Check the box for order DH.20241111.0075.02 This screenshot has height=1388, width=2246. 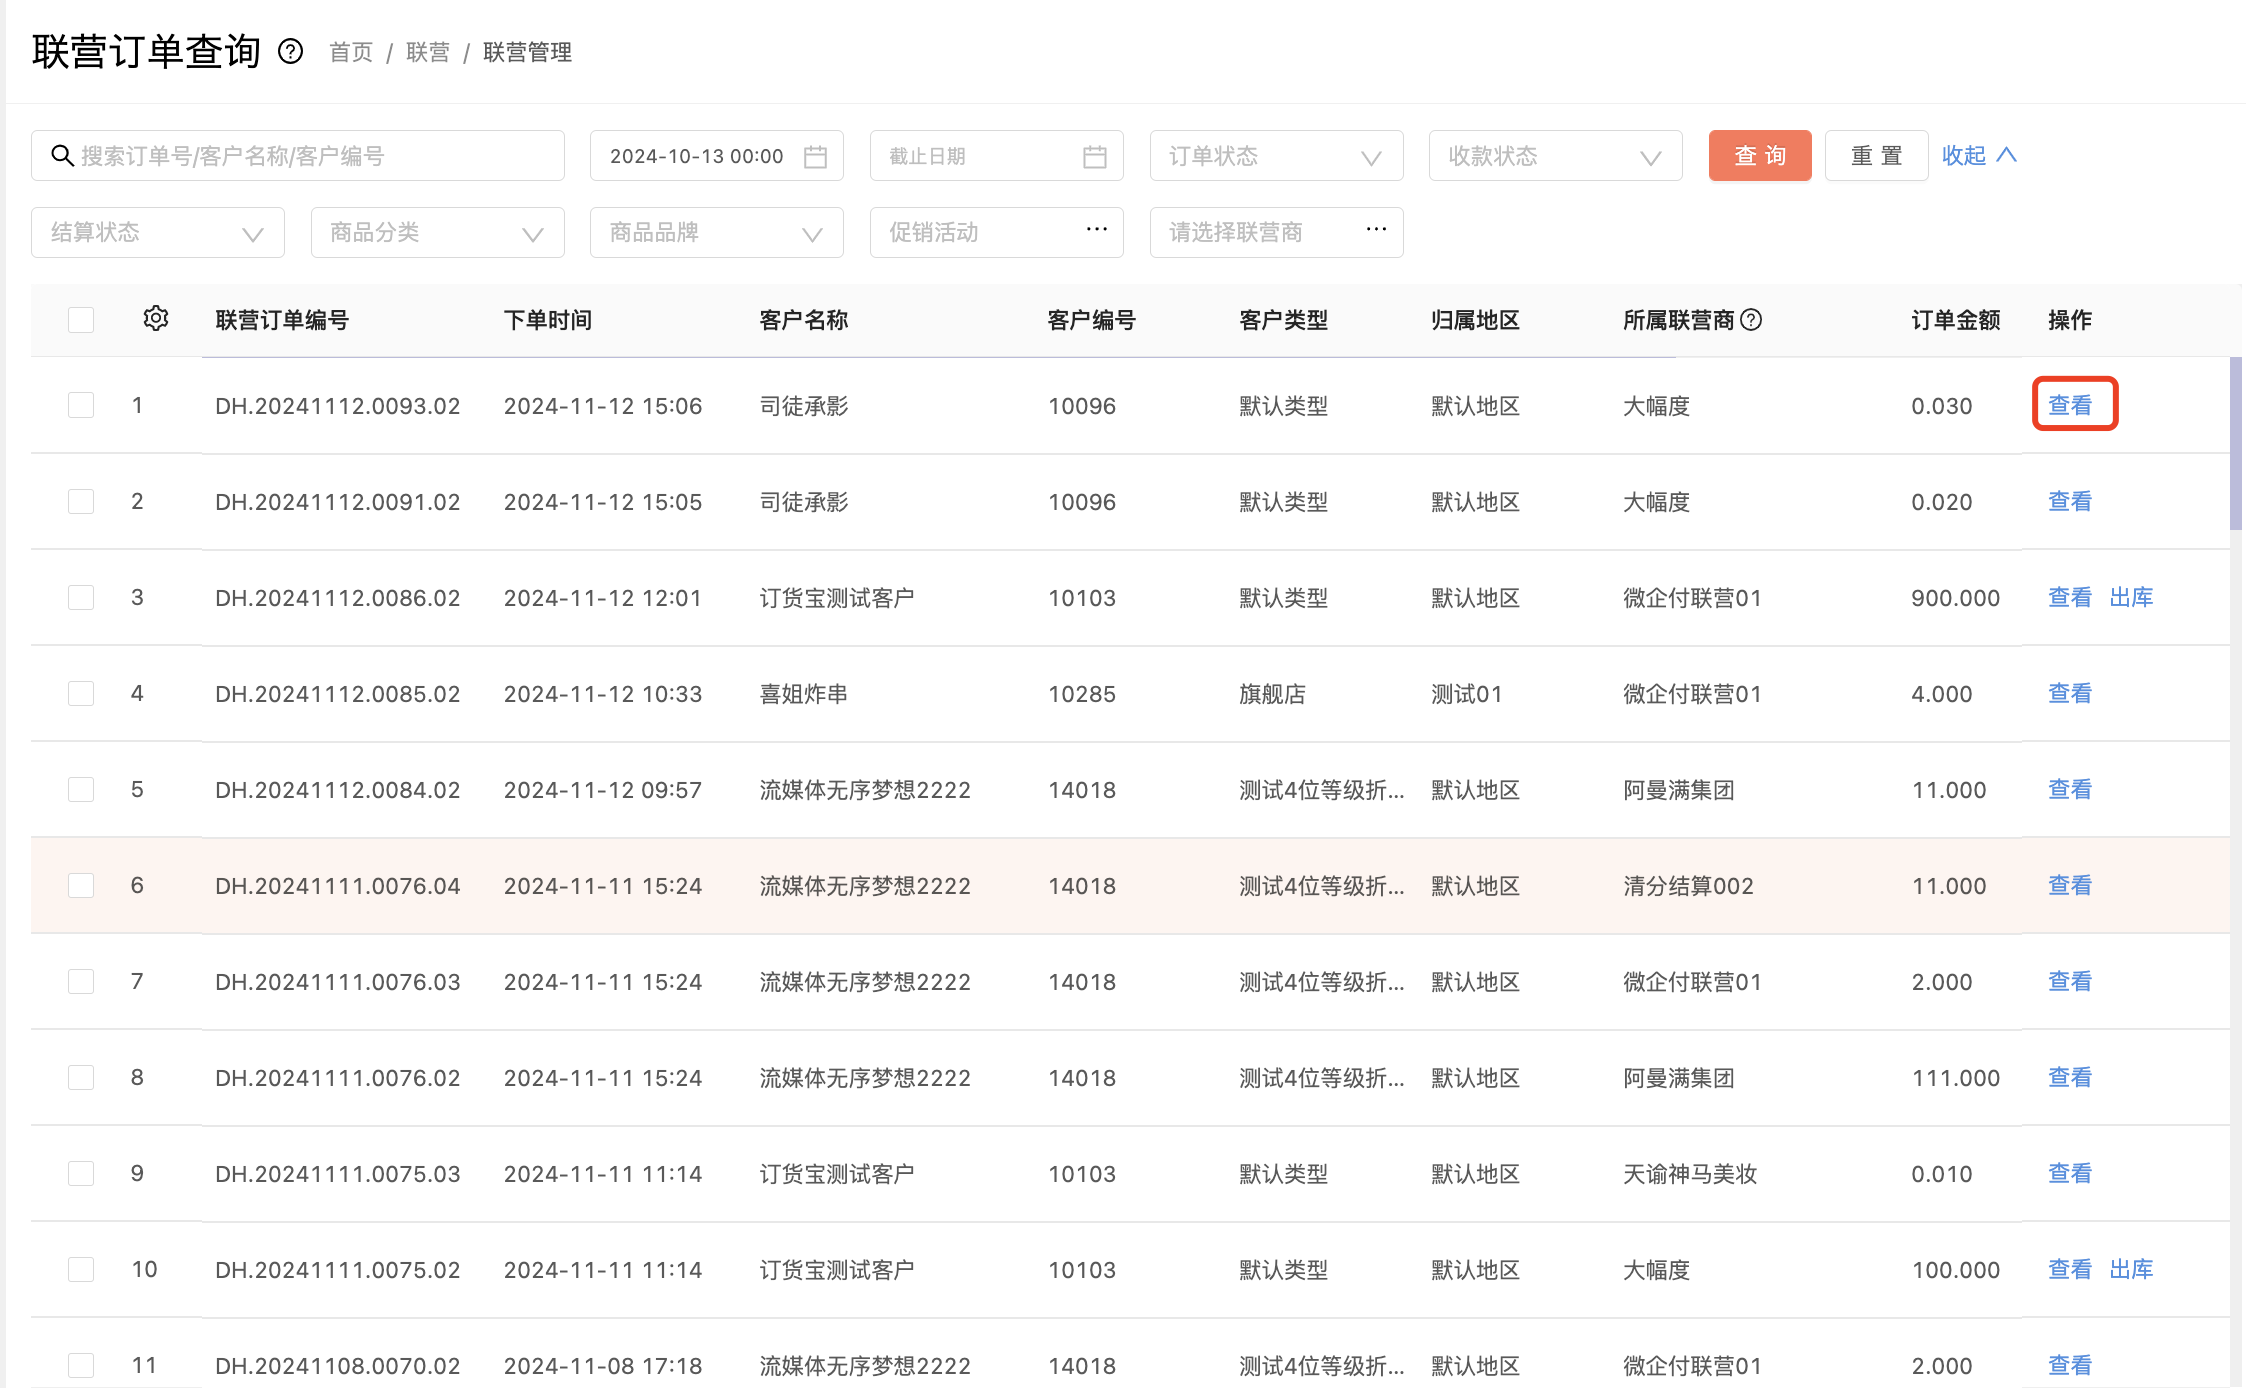[81, 1269]
